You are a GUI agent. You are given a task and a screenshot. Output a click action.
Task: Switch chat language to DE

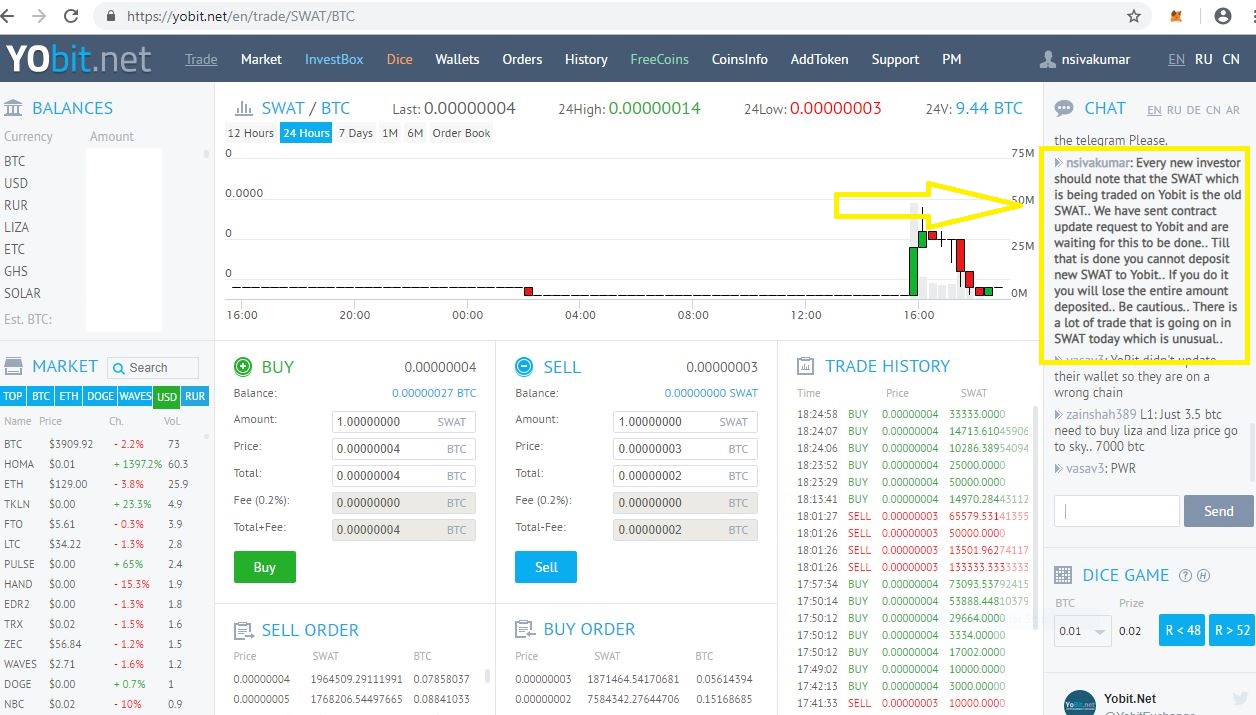[1192, 110]
